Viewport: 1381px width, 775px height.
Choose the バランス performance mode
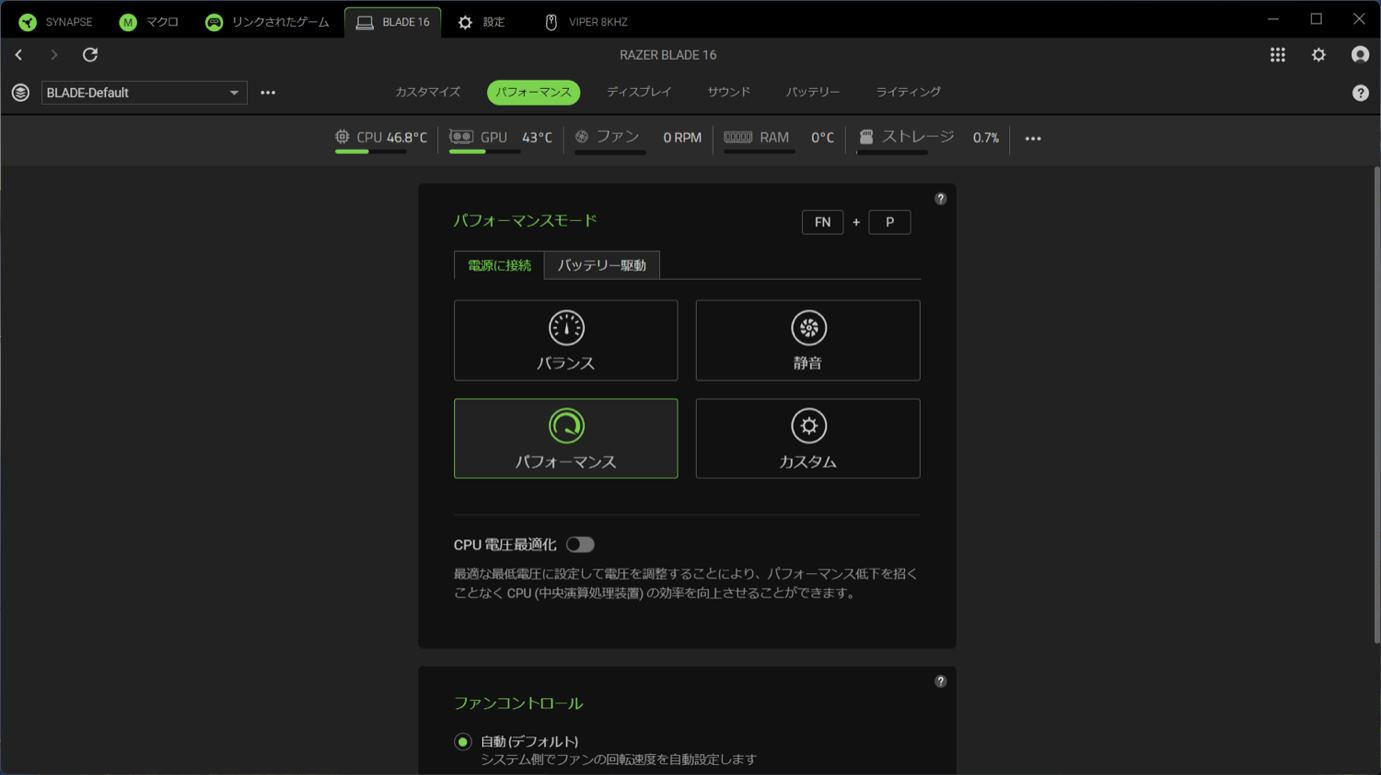tap(566, 340)
